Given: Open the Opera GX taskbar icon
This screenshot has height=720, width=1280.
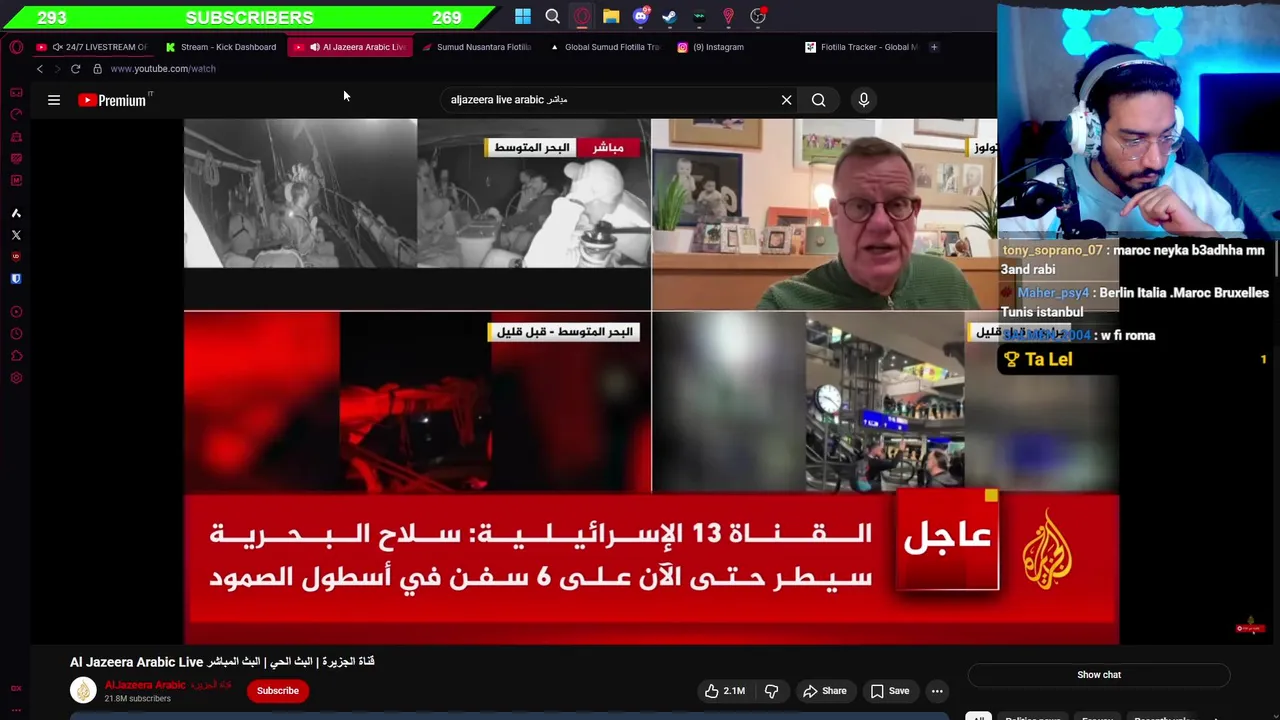Looking at the screenshot, I should tap(582, 16).
